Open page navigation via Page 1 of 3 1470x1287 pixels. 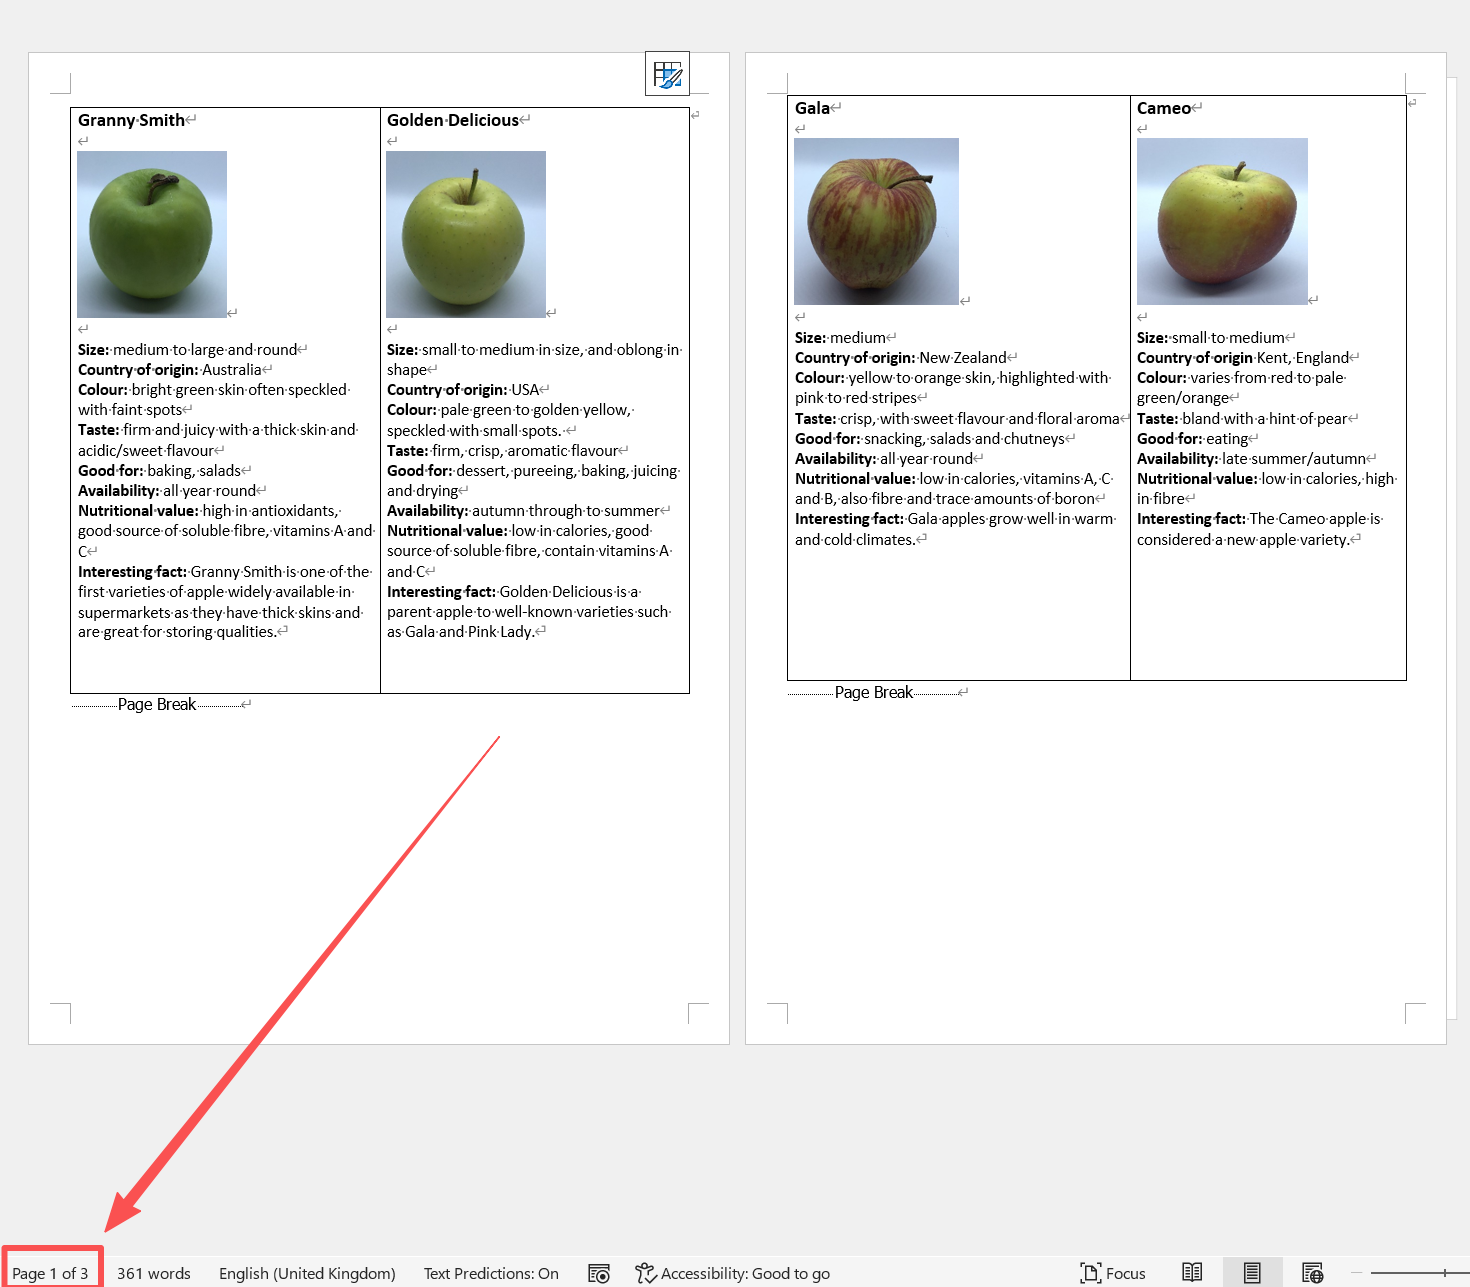tap(50, 1273)
